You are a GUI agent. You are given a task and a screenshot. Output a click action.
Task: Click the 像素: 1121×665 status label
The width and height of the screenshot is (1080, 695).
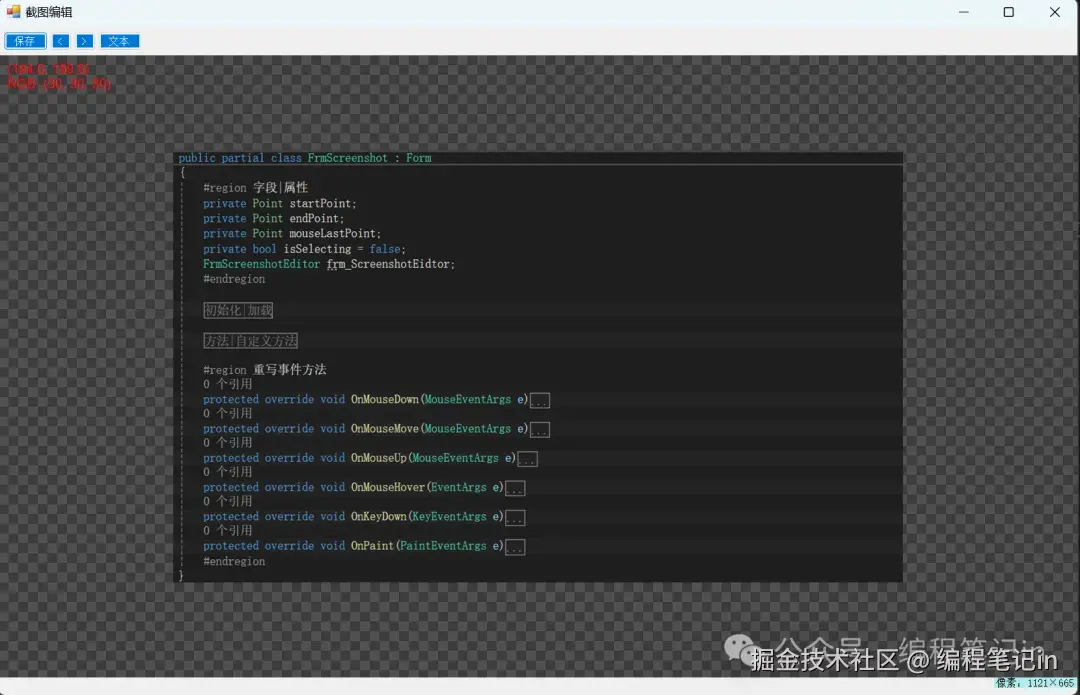pyautogui.click(x=1035, y=683)
